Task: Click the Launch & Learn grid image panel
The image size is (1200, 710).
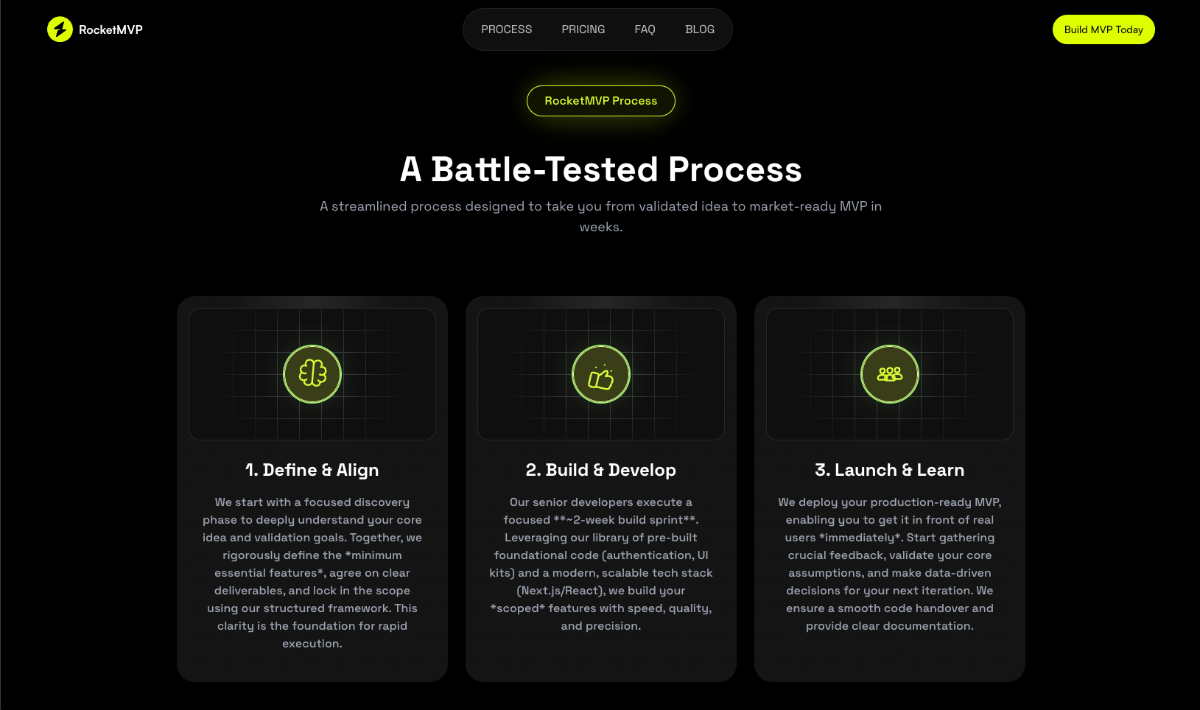Action: (890, 374)
